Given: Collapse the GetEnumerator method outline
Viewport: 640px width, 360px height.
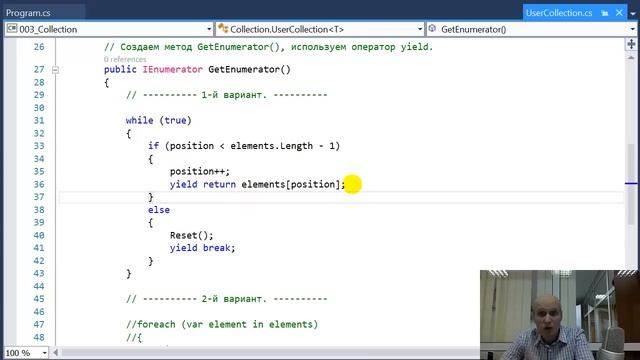Looking at the screenshot, I should (x=55, y=70).
